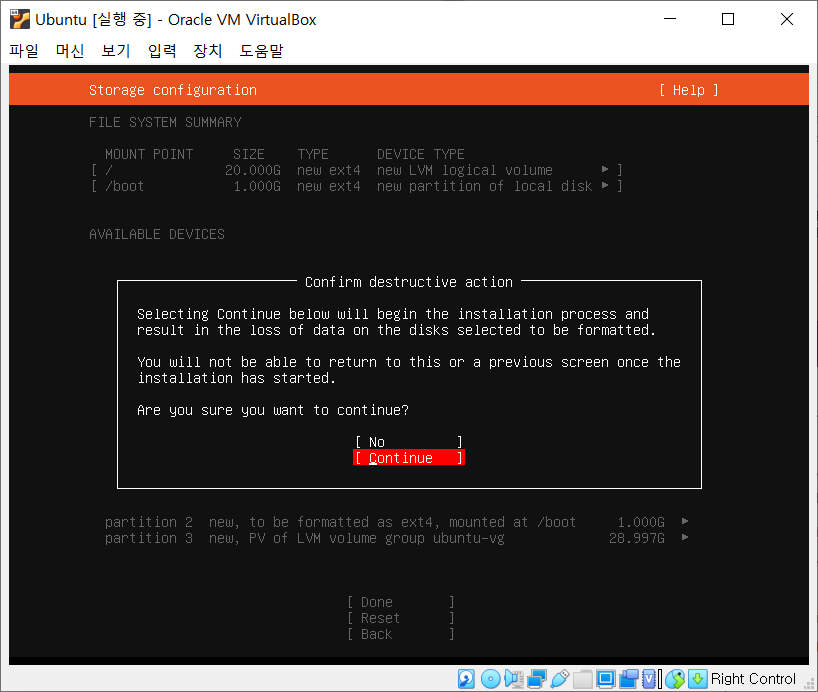Viewport: 818px width, 692px height.
Task: Click the 28.997G size value
Action: pyautogui.click(x=637, y=538)
